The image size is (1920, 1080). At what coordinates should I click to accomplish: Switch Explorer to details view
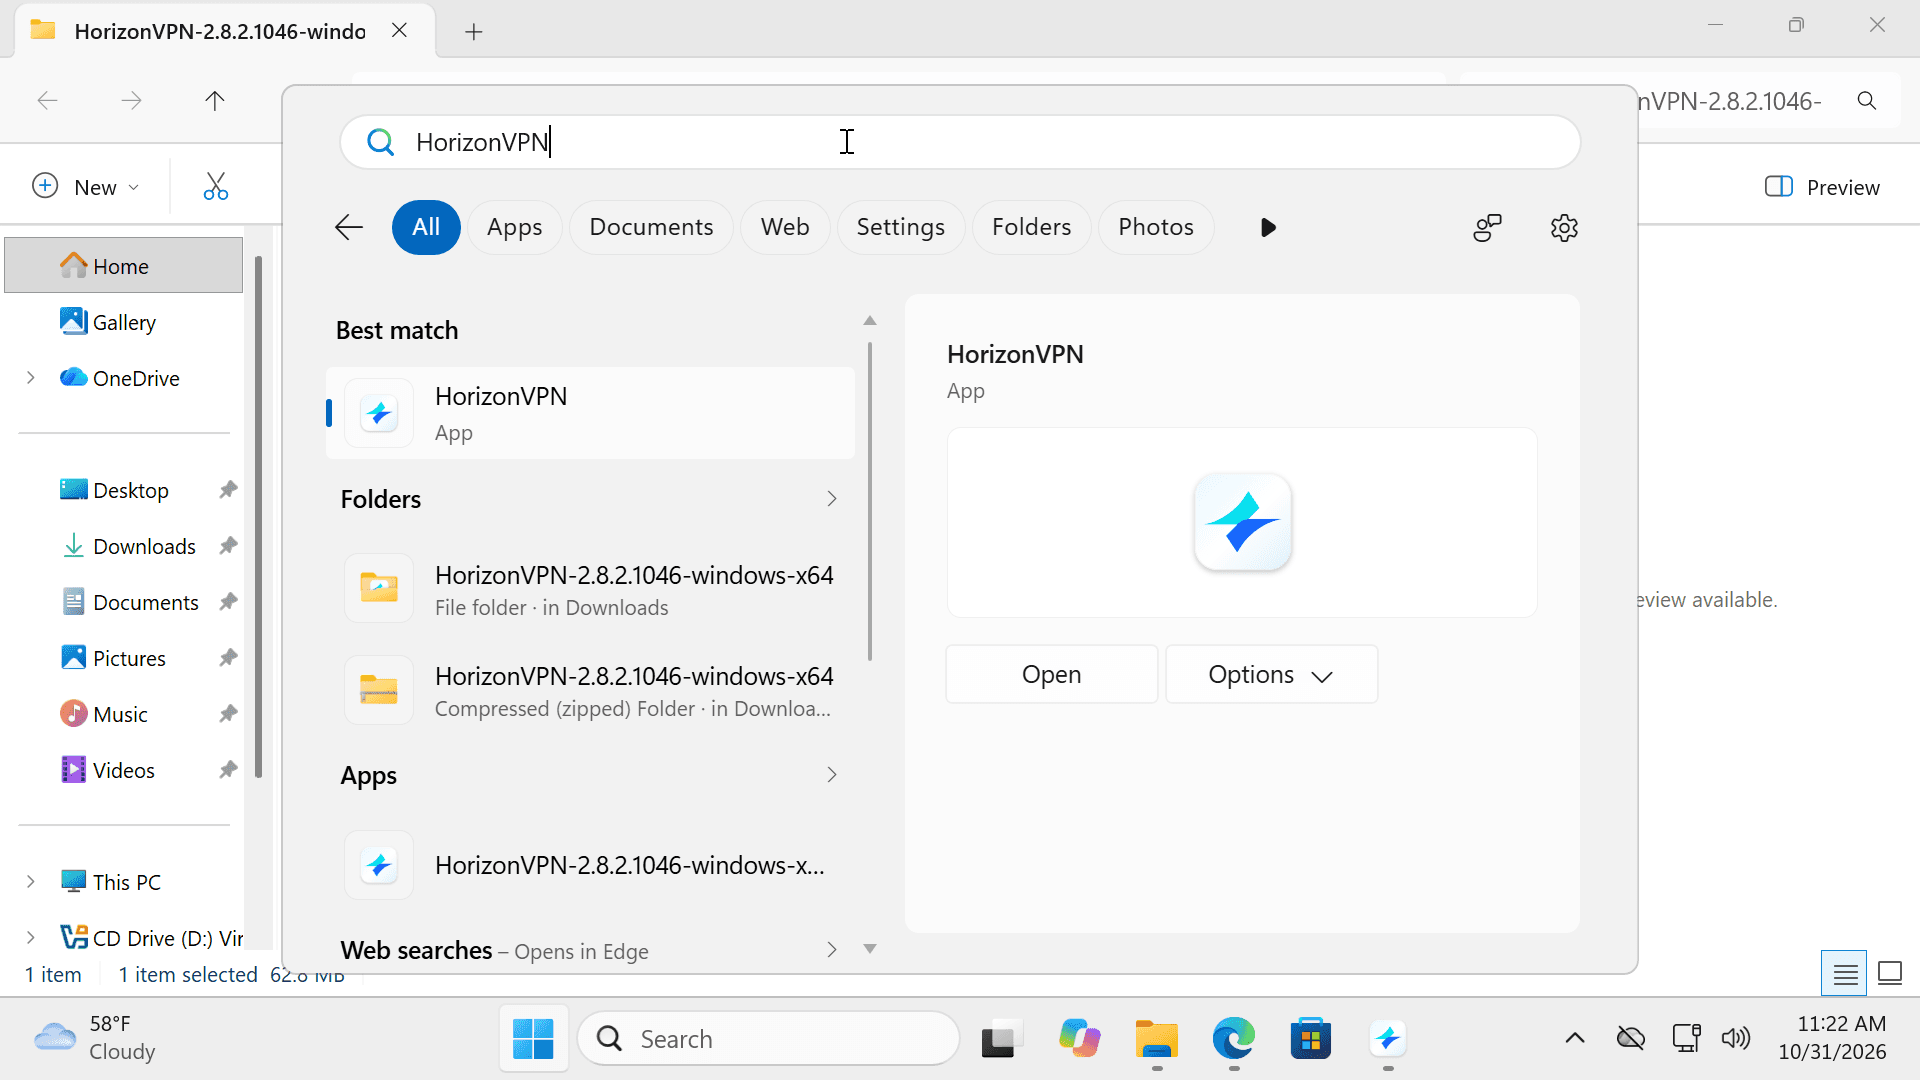[1845, 973]
